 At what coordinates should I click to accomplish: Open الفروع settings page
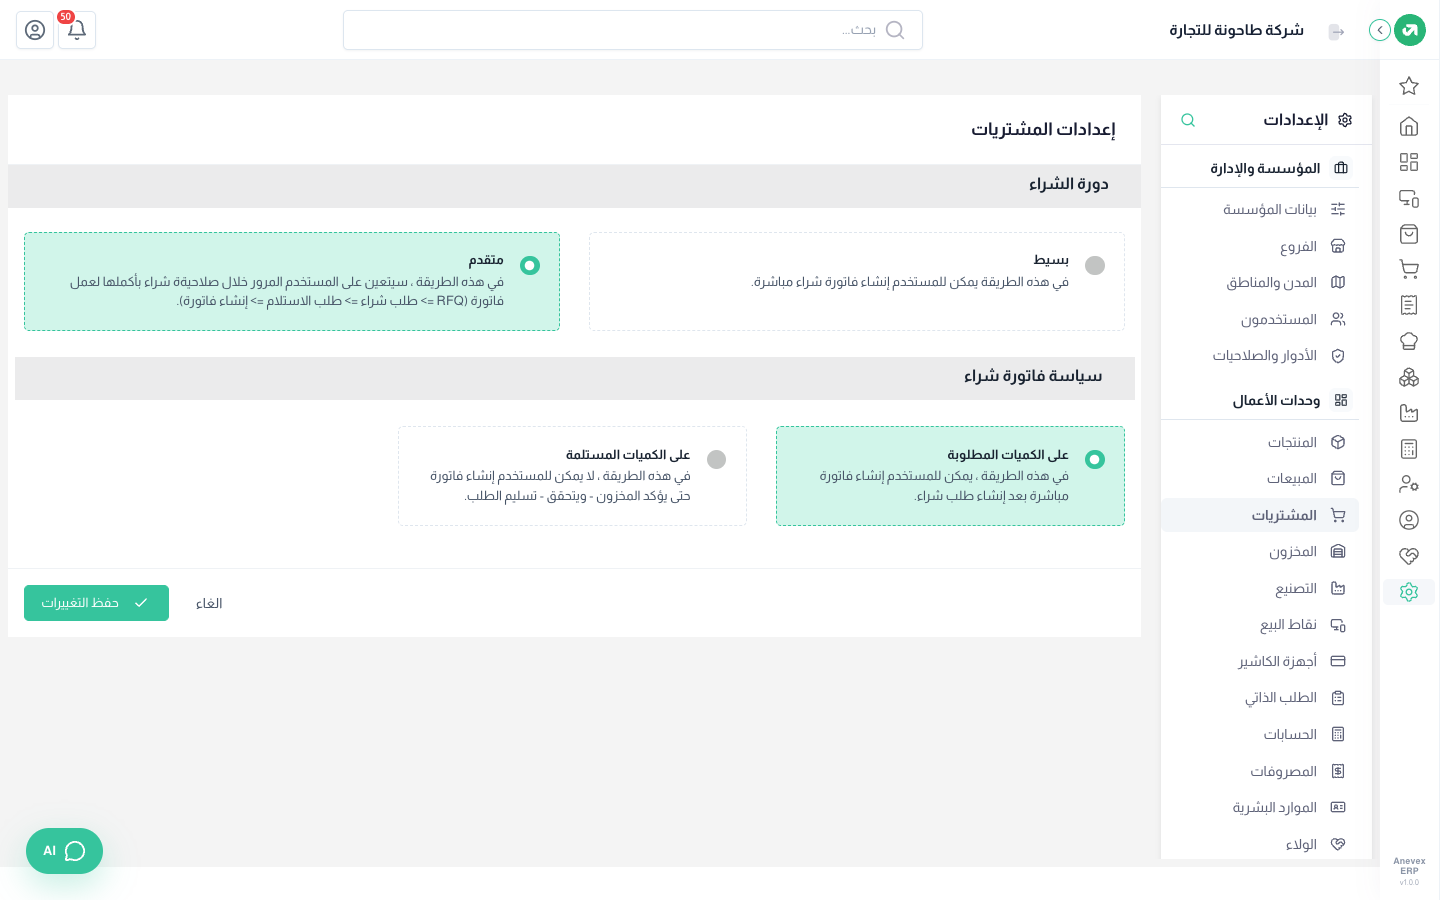tap(1260, 246)
